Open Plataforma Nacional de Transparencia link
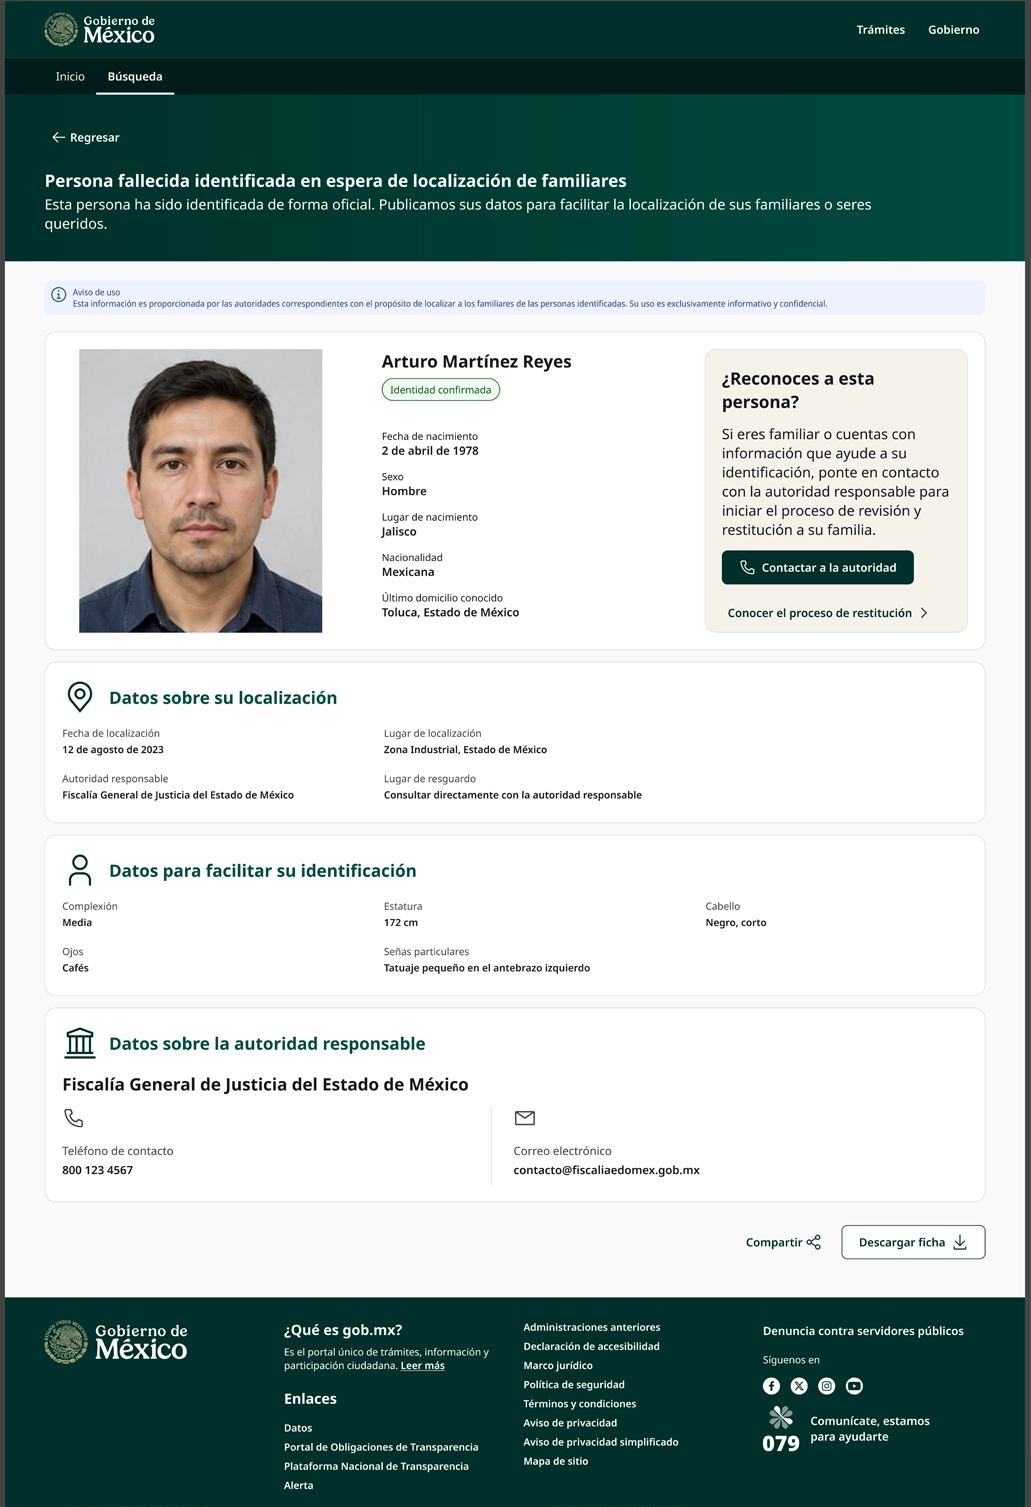 376,1466
